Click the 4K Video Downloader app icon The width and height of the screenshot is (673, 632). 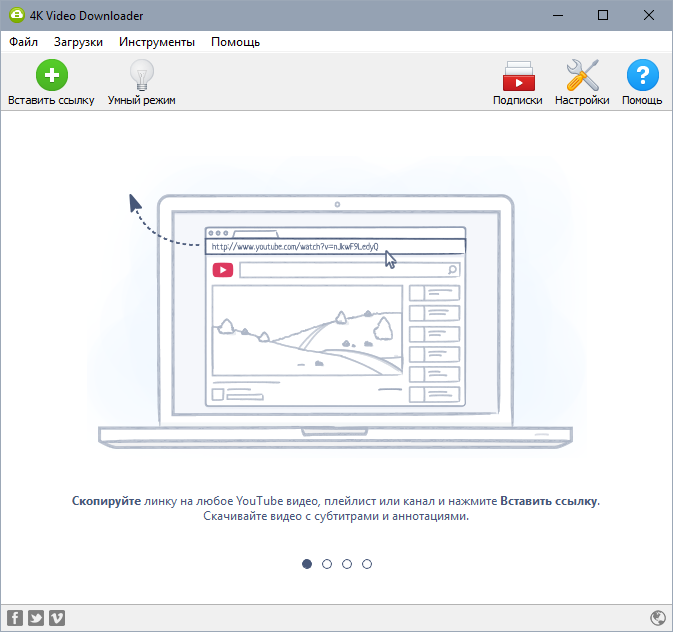pyautogui.click(x=17, y=15)
